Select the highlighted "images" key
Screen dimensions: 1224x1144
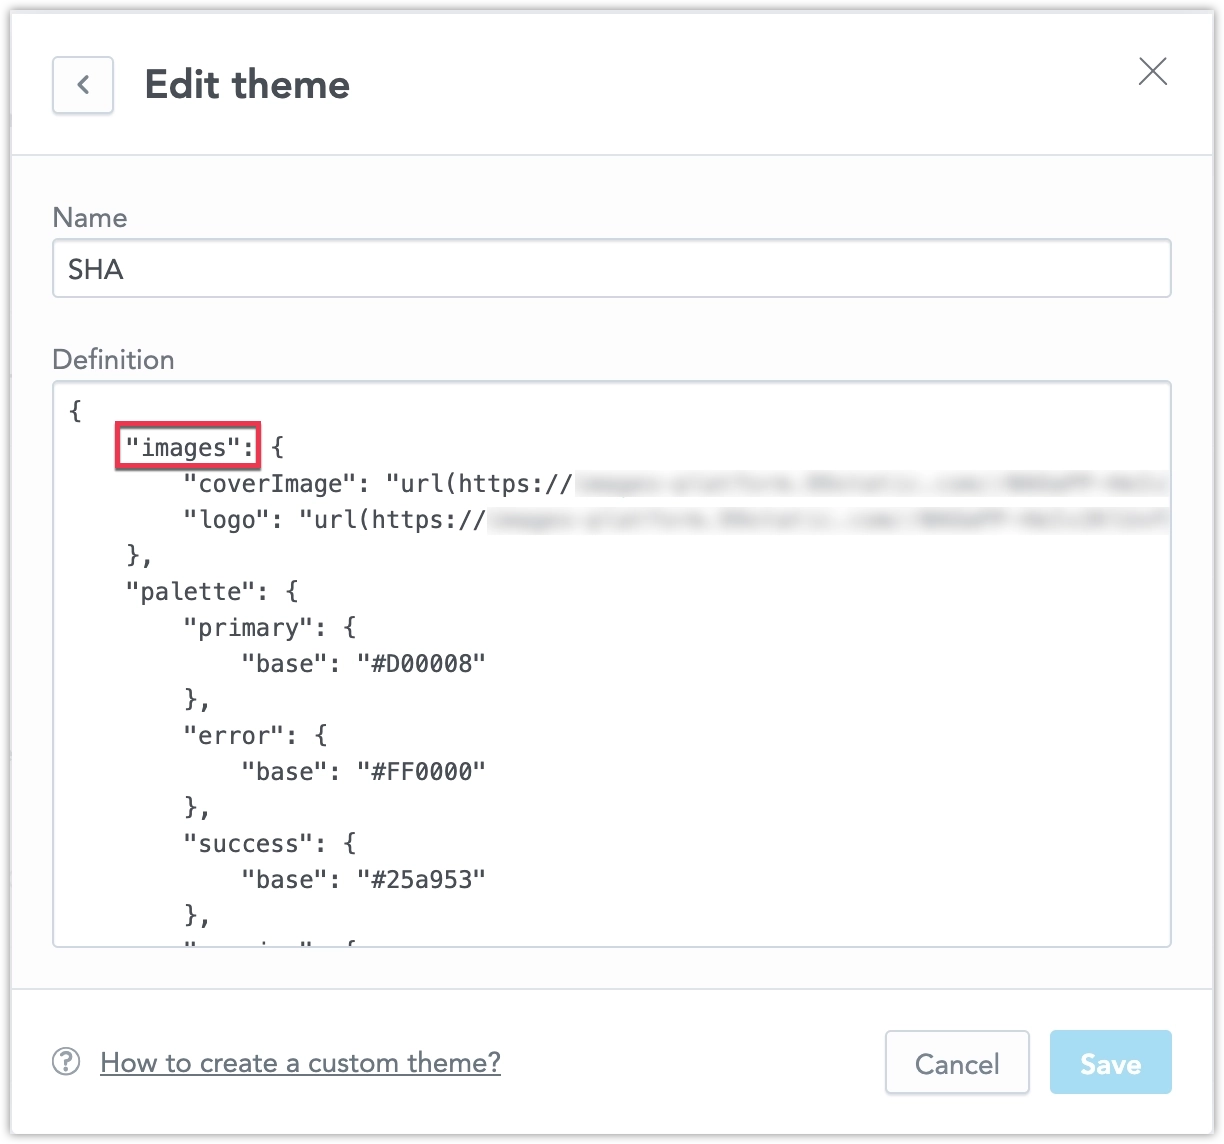pos(186,447)
